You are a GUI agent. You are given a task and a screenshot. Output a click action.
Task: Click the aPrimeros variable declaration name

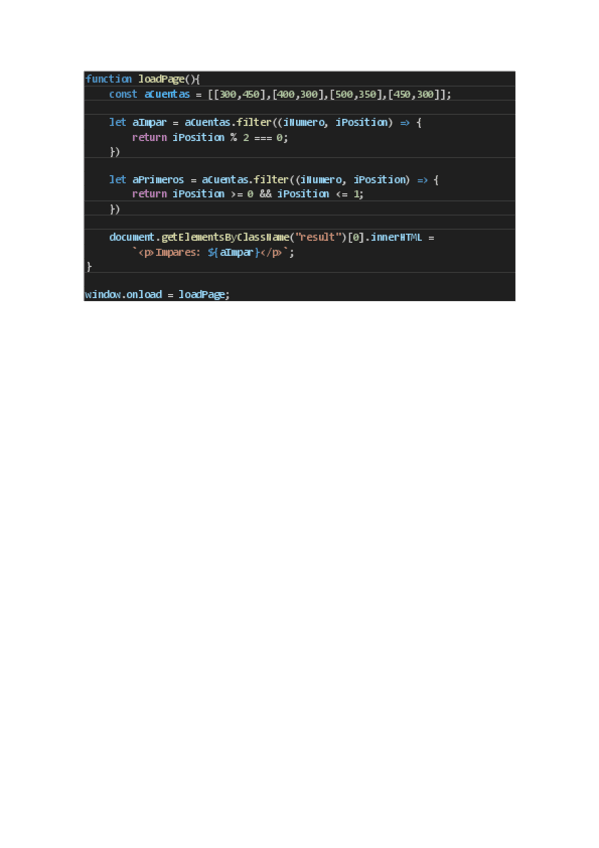(158, 180)
